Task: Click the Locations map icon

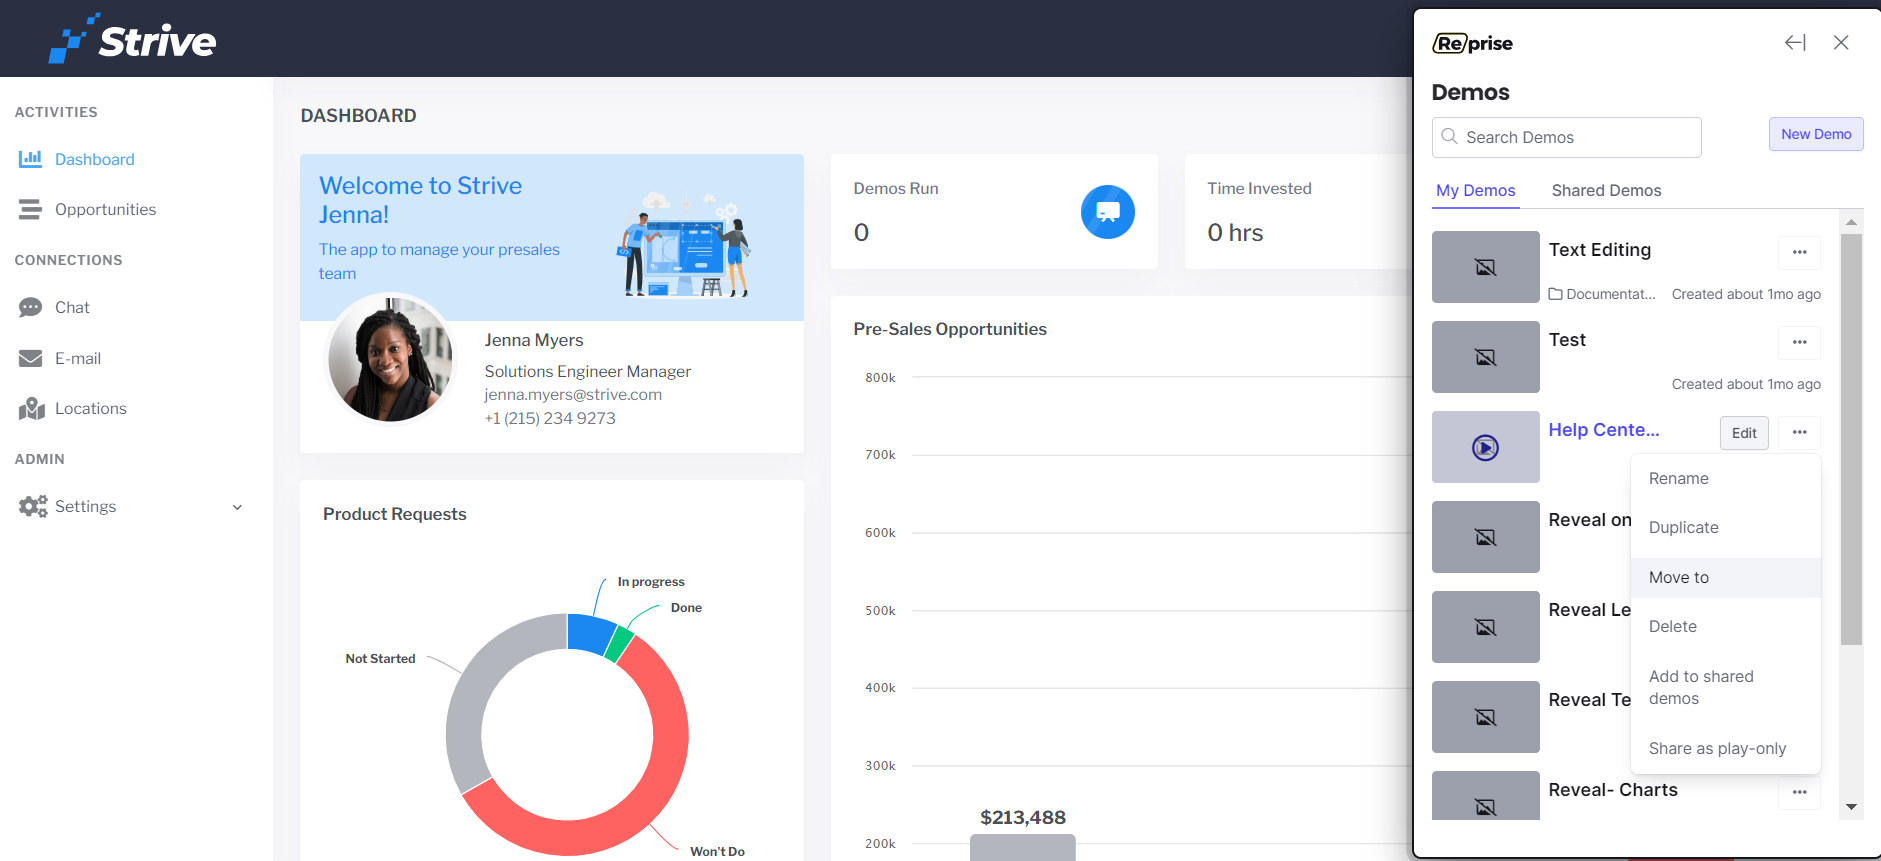Action: (31, 408)
